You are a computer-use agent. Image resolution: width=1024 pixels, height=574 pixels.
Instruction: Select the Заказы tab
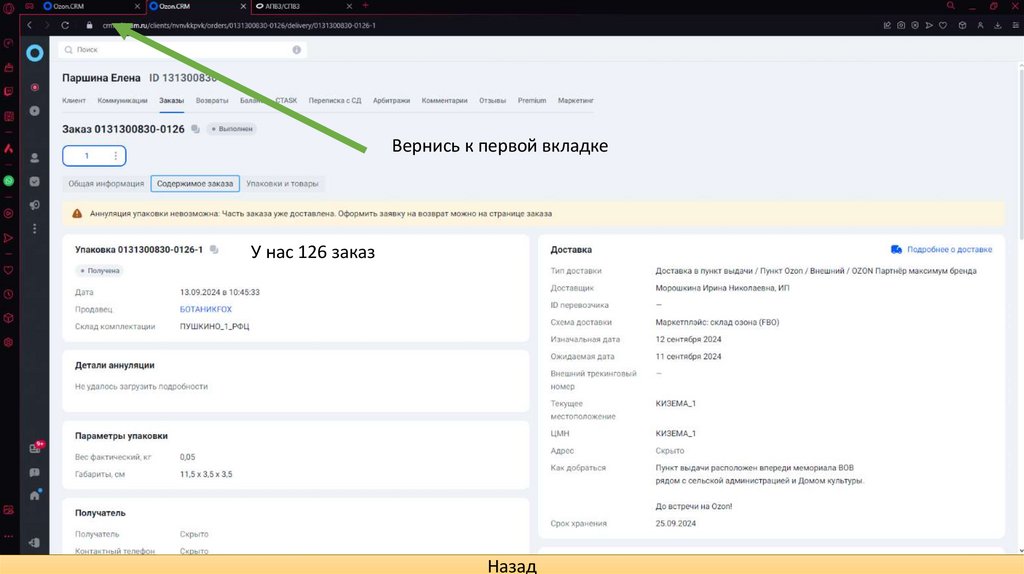pos(171,101)
